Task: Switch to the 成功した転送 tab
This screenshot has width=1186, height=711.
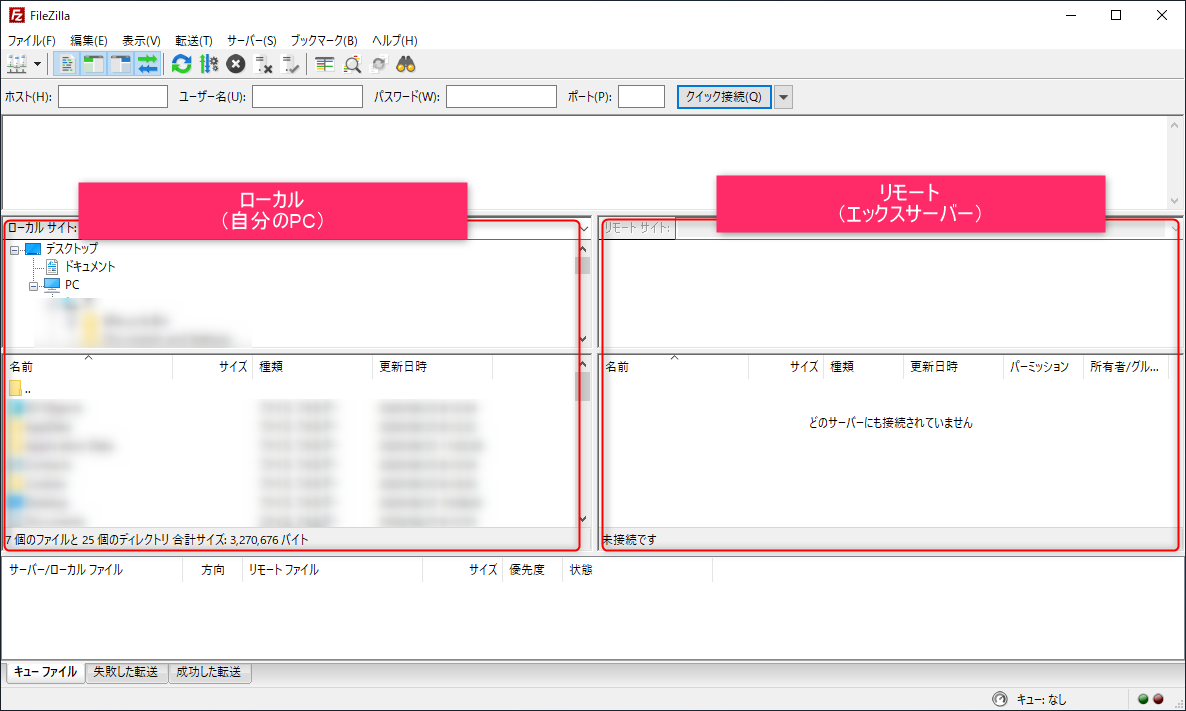Action: [209, 672]
